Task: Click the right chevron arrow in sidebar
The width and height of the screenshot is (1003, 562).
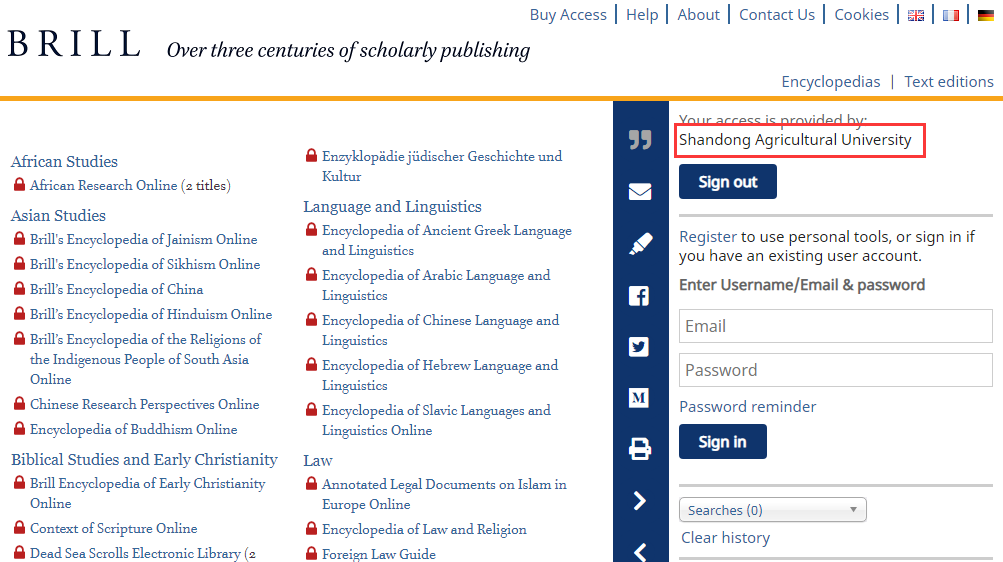Action: pyautogui.click(x=640, y=501)
